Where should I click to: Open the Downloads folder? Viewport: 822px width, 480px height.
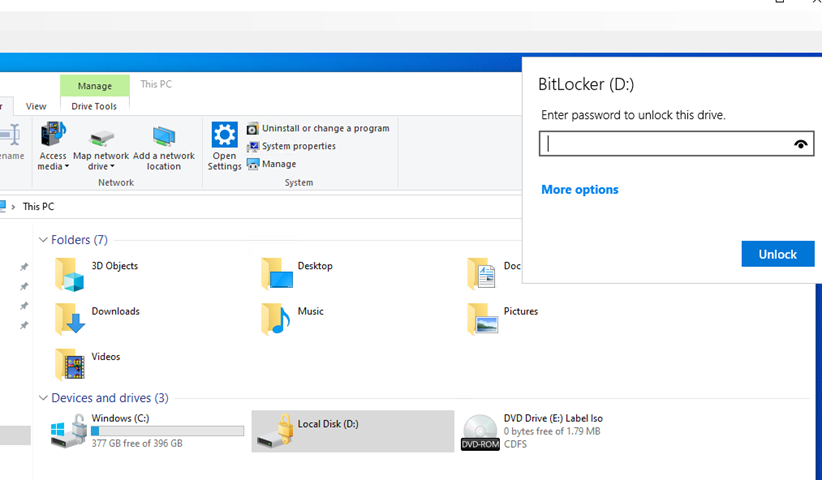click(x=69, y=318)
